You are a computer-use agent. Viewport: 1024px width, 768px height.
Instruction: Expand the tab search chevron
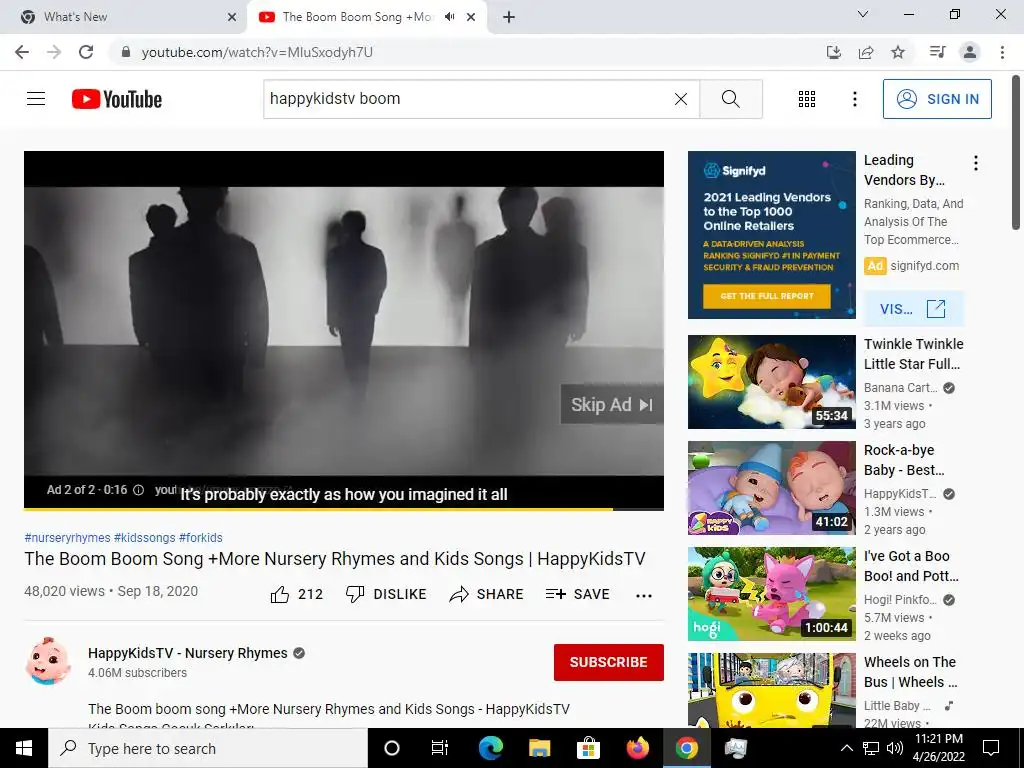click(x=863, y=14)
